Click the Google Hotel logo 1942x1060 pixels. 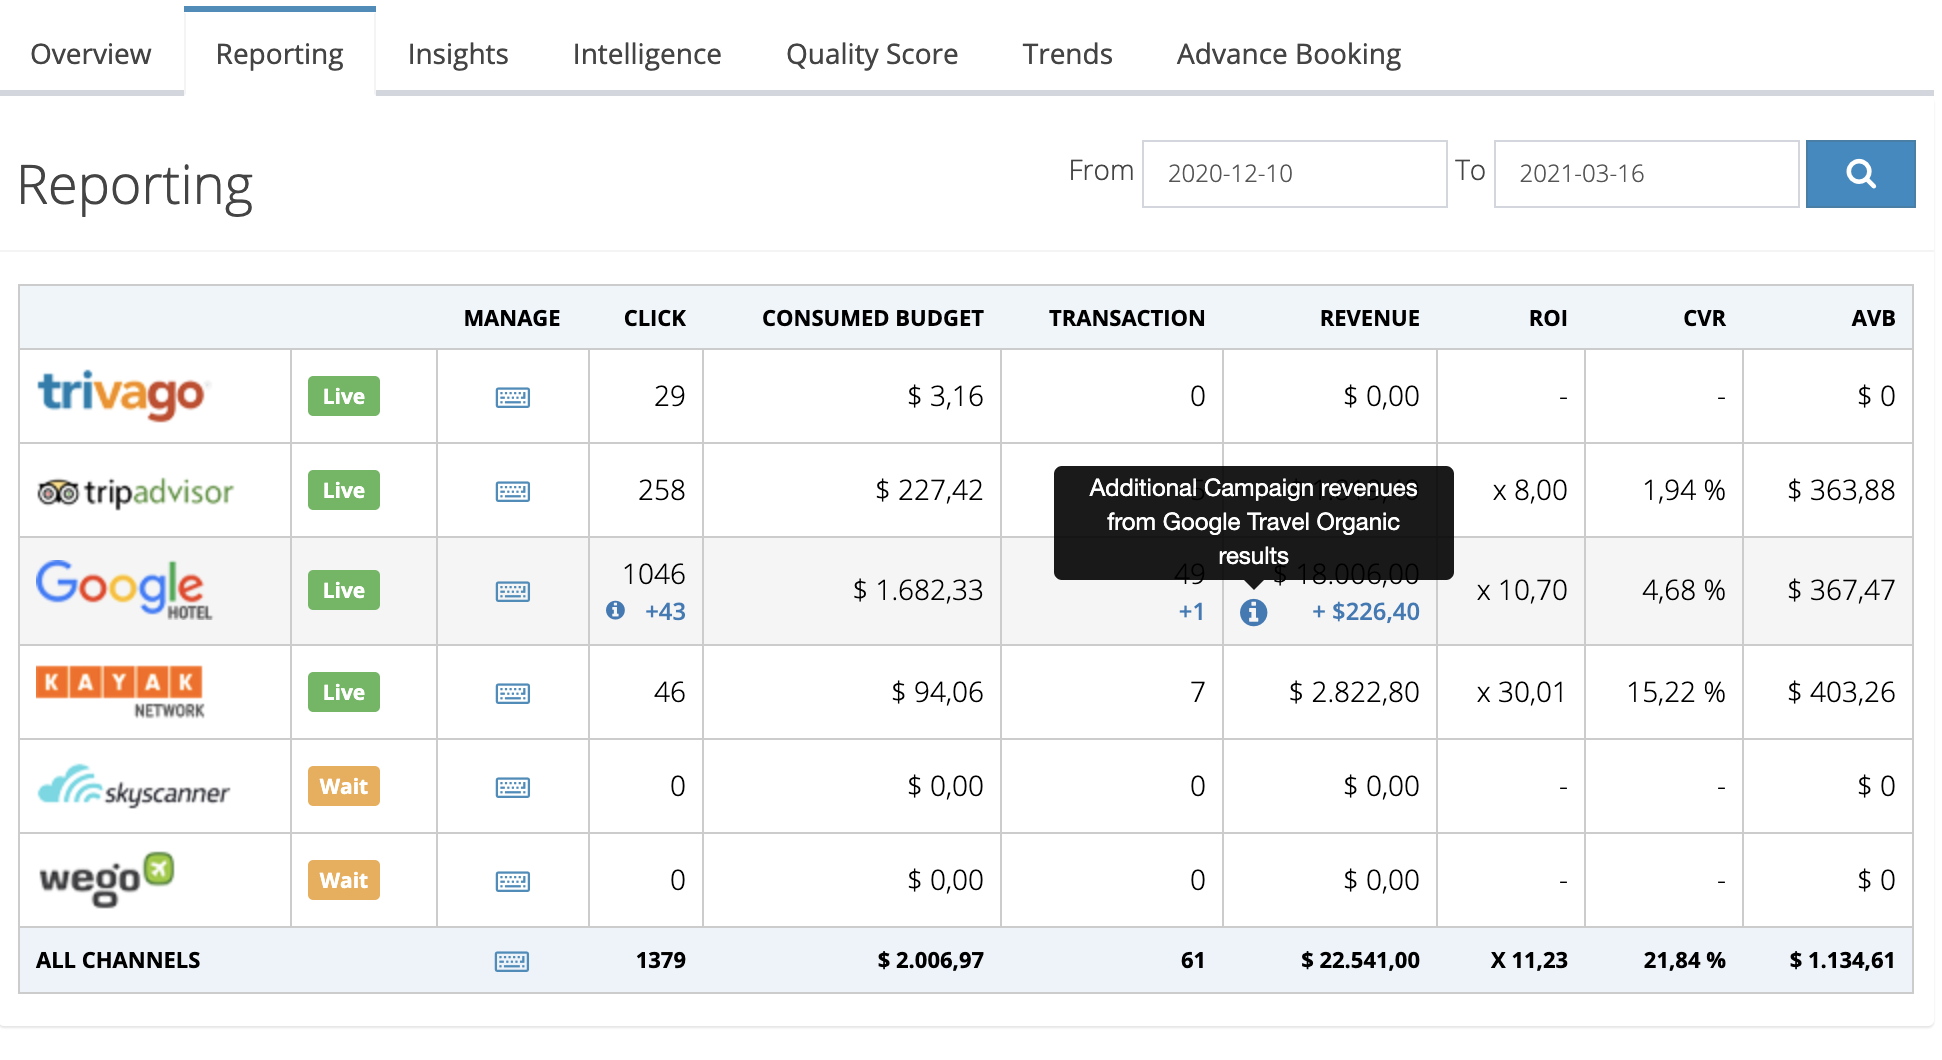pyautogui.click(x=124, y=590)
